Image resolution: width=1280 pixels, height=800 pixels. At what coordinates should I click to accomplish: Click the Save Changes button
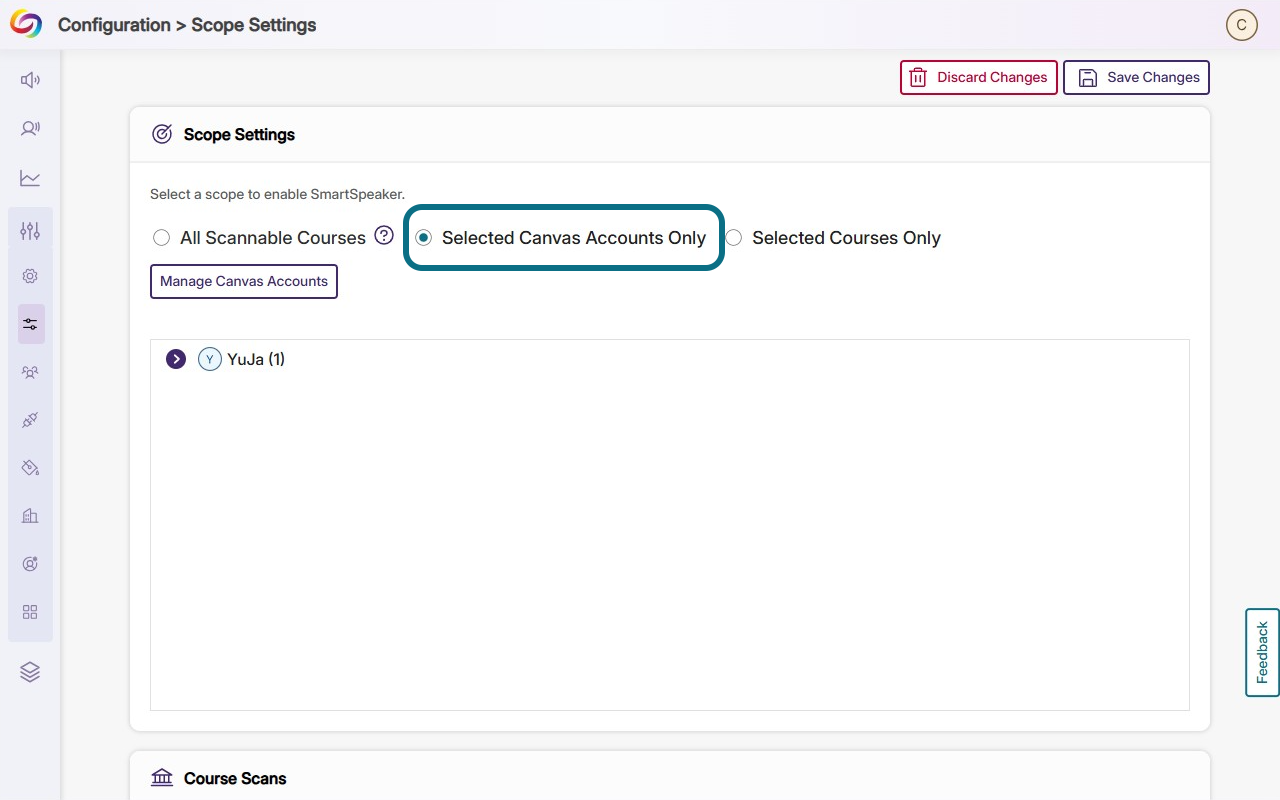click(1137, 78)
